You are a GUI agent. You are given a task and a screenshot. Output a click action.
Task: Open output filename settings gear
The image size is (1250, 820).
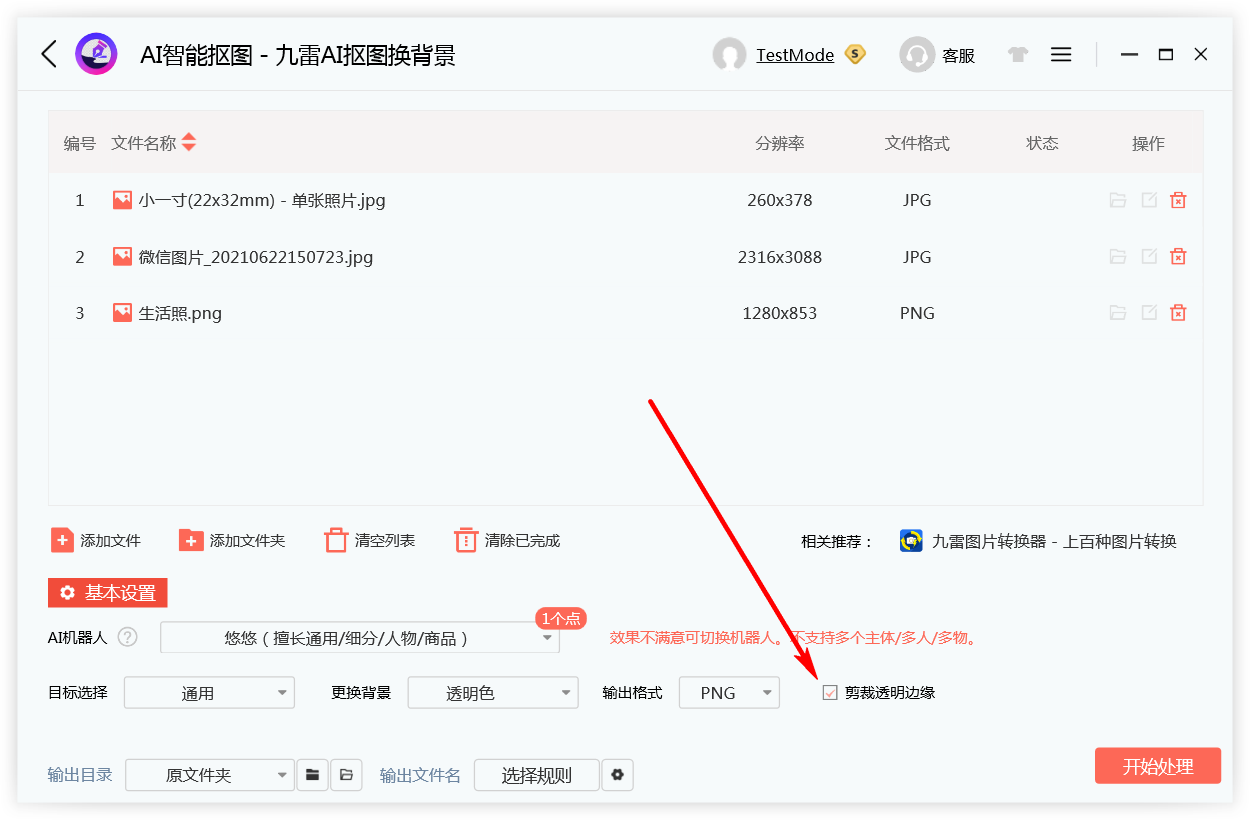click(x=617, y=775)
